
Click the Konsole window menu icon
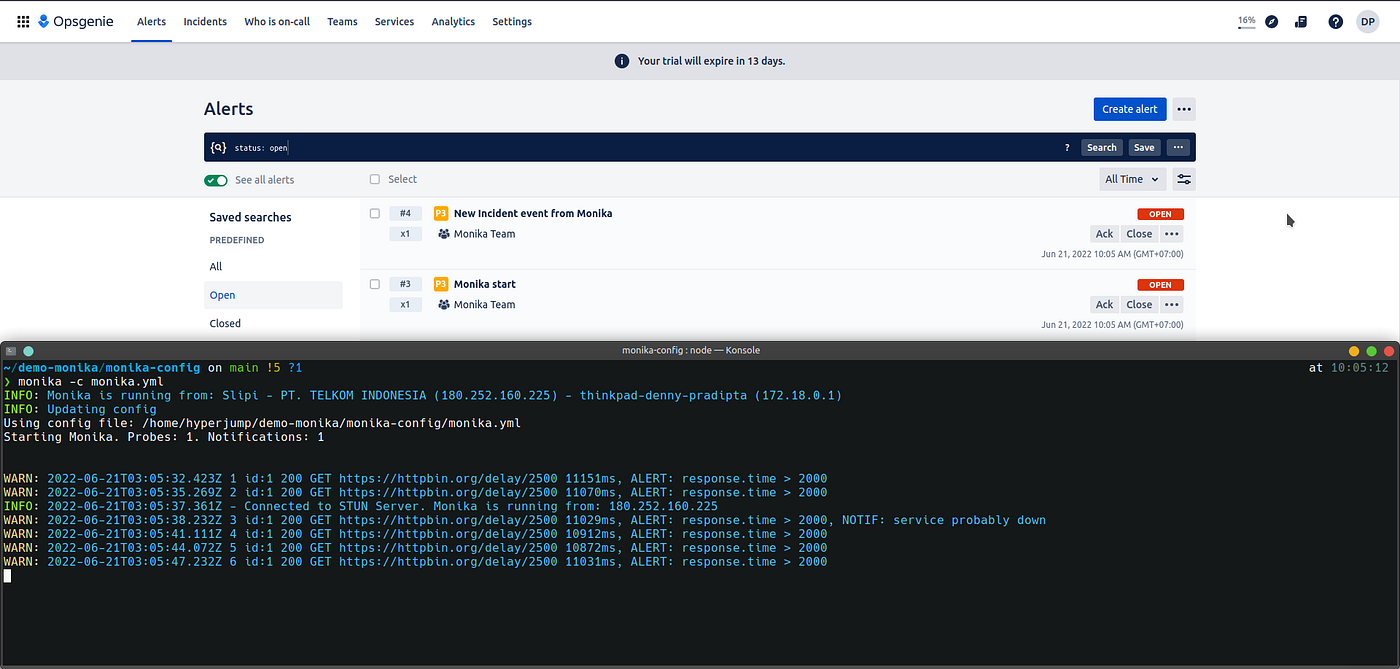coord(11,351)
